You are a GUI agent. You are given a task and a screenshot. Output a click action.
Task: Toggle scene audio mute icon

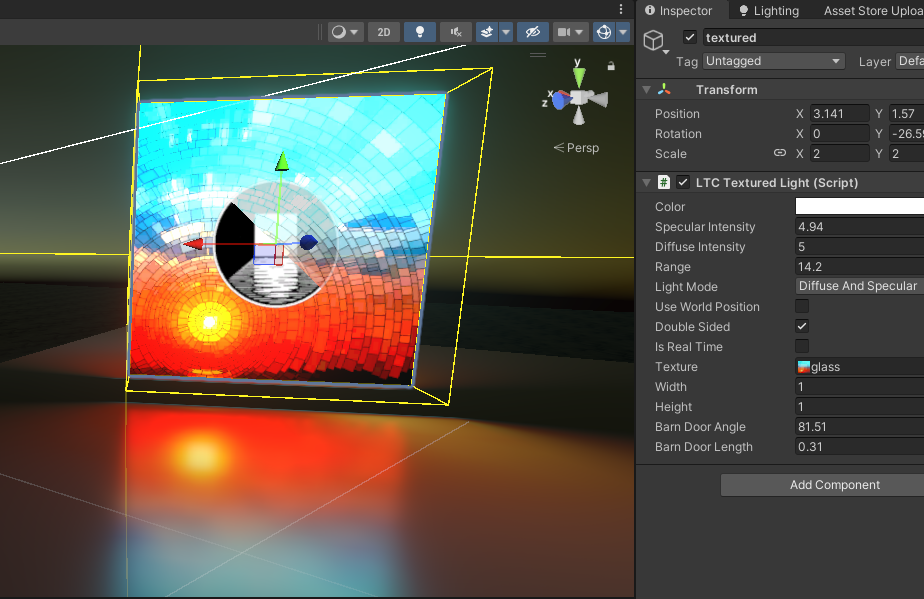[455, 32]
